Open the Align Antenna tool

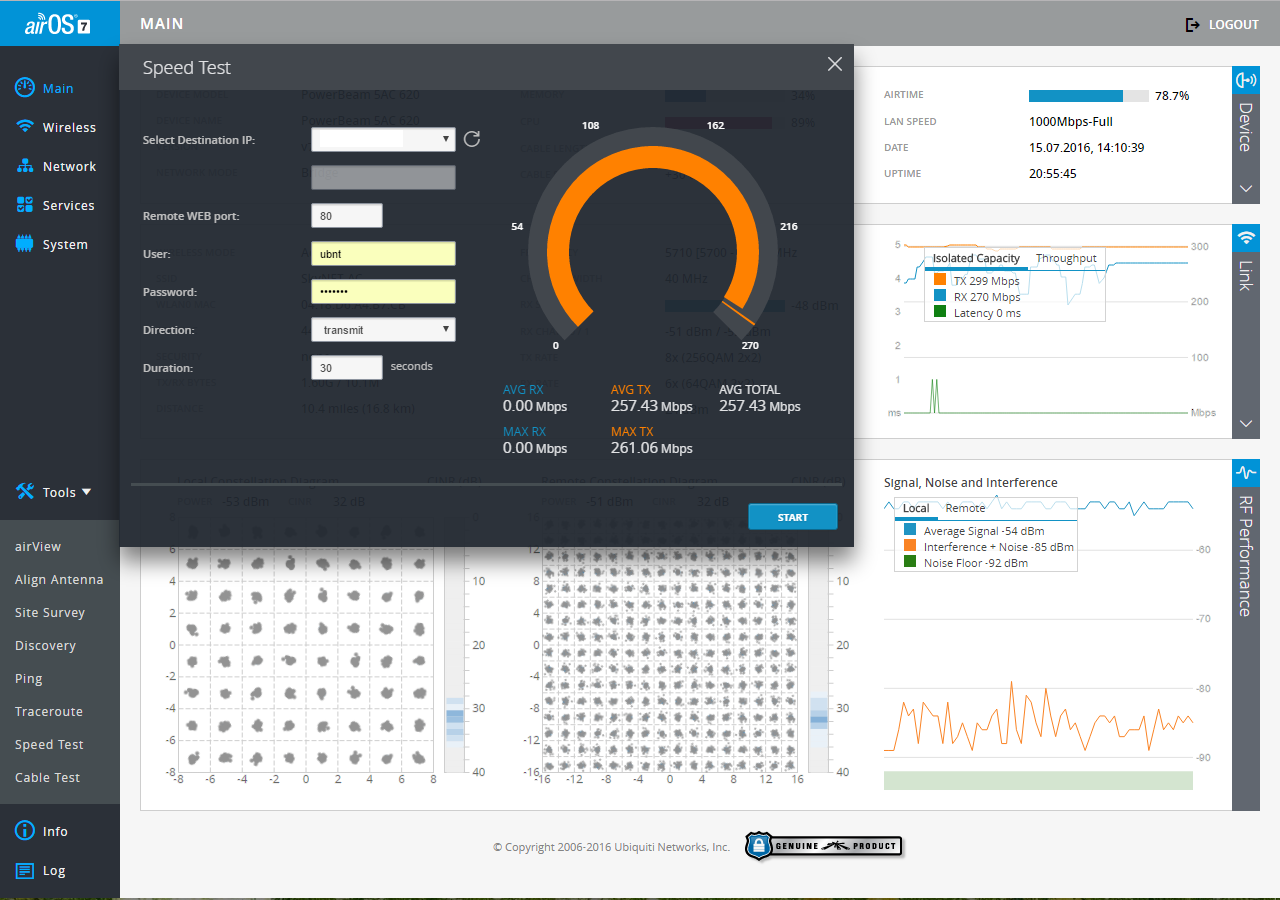coord(59,580)
